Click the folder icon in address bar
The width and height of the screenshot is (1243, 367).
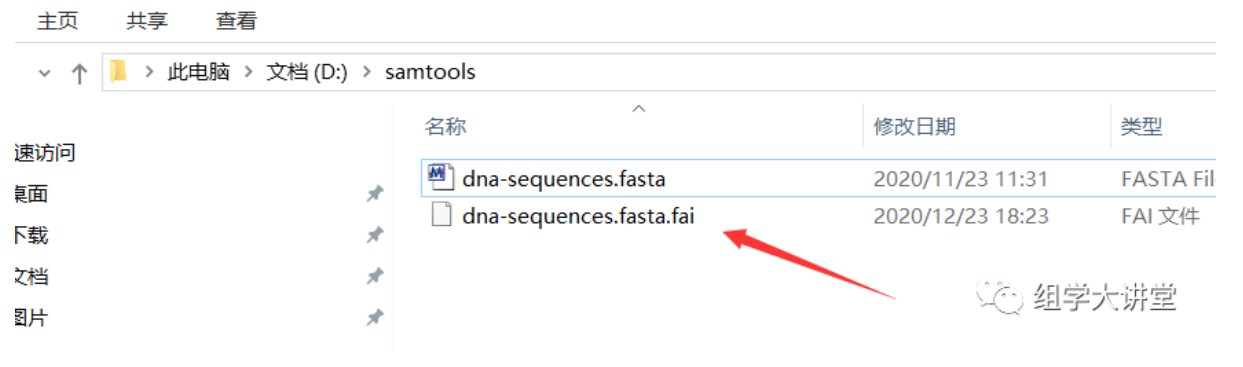[x=120, y=72]
